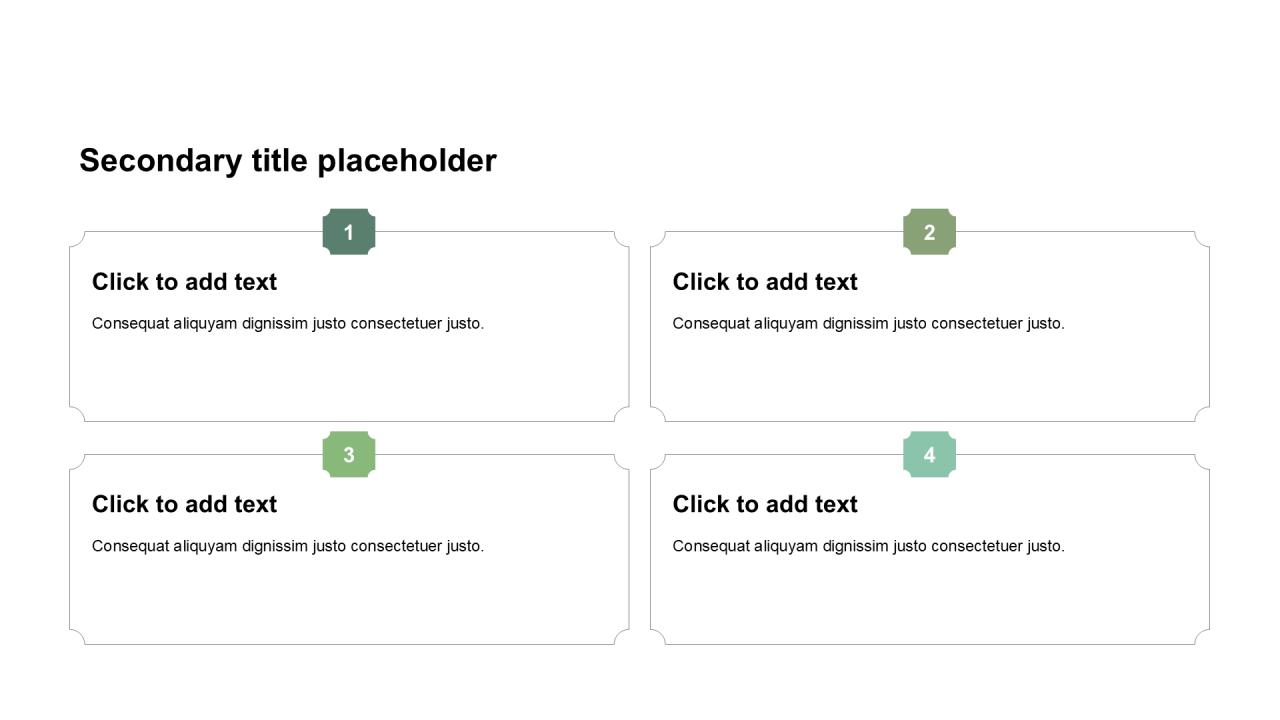Click 'Click to add text' heading in card 3
The height and width of the screenshot is (720, 1280).
(x=184, y=504)
